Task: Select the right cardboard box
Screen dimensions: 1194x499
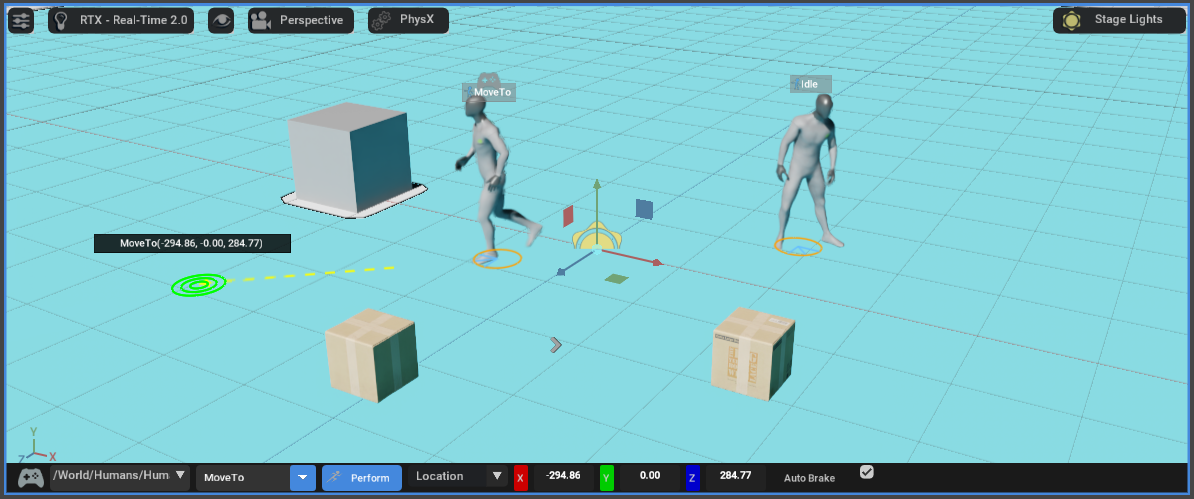Action: click(x=754, y=353)
